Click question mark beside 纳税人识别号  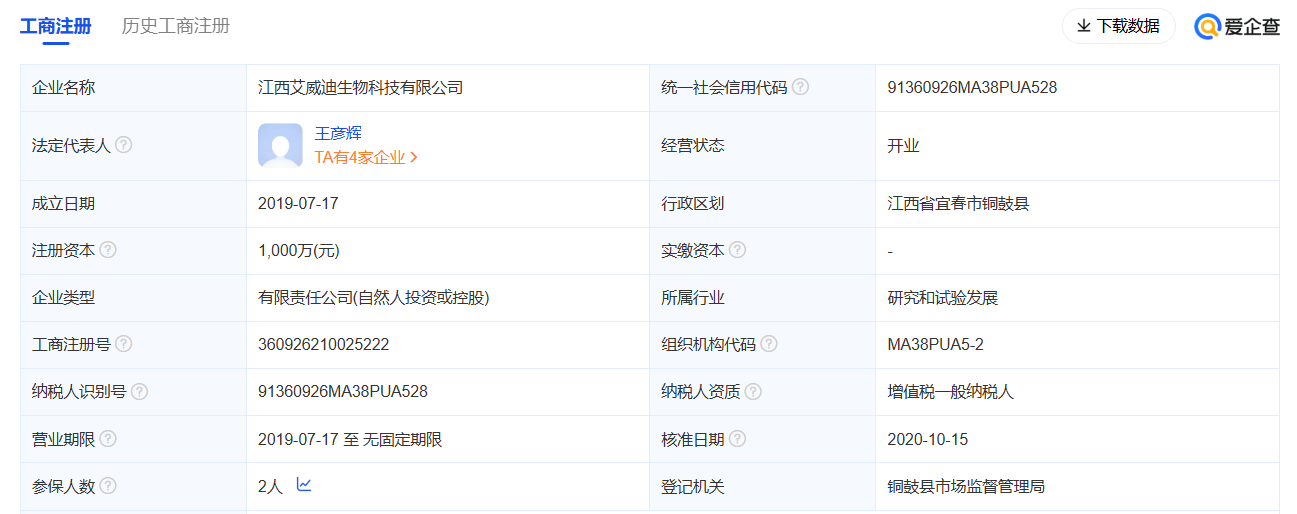pyautogui.click(x=139, y=391)
